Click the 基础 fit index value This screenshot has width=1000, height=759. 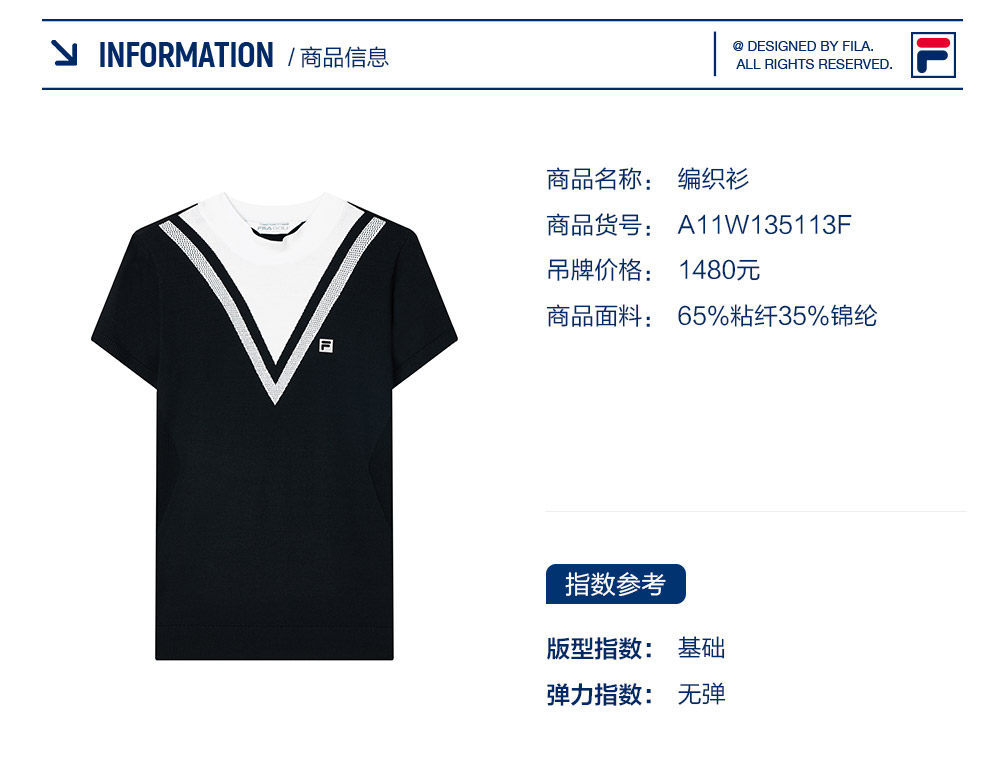click(x=701, y=649)
